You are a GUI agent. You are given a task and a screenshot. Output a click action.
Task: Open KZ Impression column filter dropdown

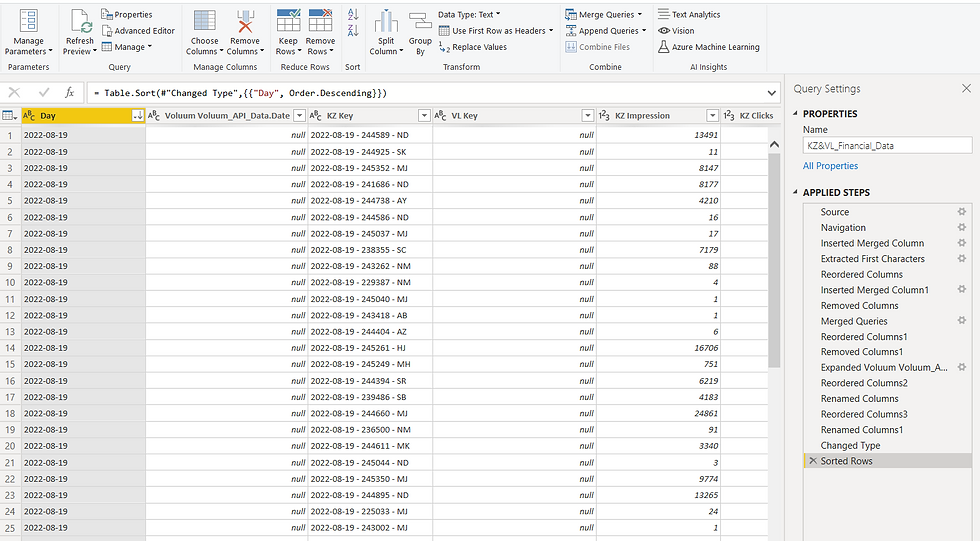pyautogui.click(x=712, y=116)
